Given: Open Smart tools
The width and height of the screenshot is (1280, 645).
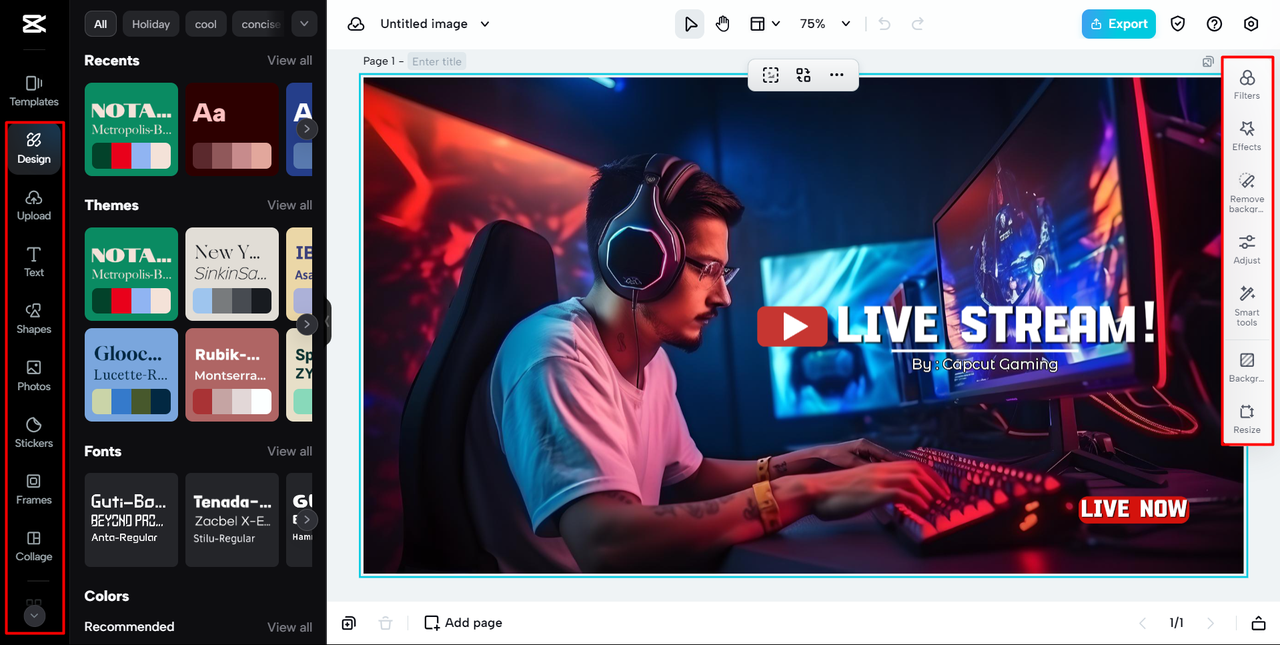Looking at the screenshot, I should pyautogui.click(x=1247, y=305).
